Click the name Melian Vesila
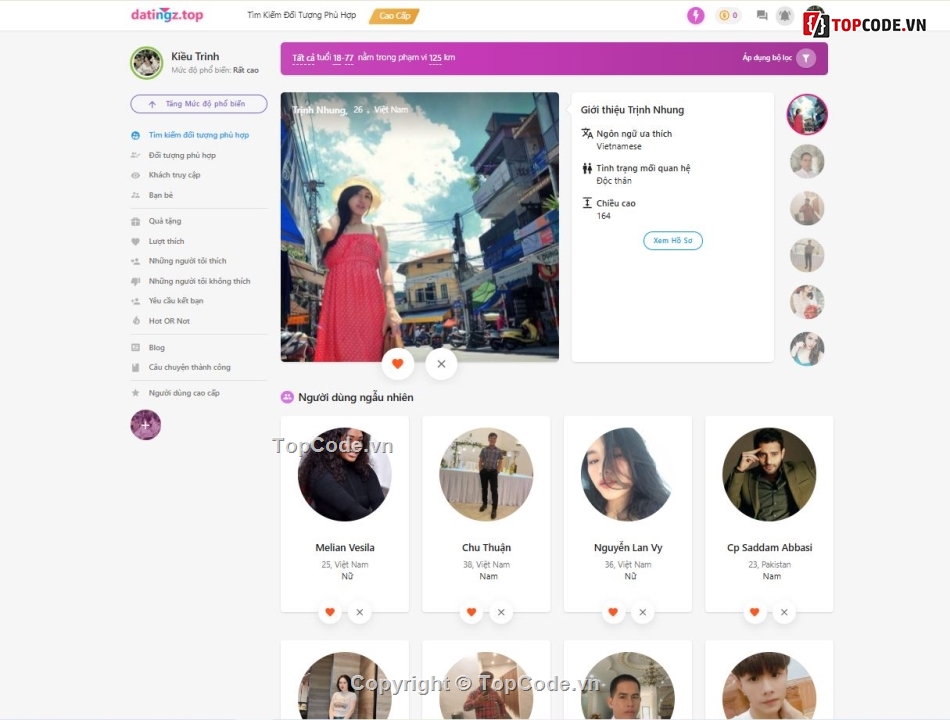 tap(345, 547)
